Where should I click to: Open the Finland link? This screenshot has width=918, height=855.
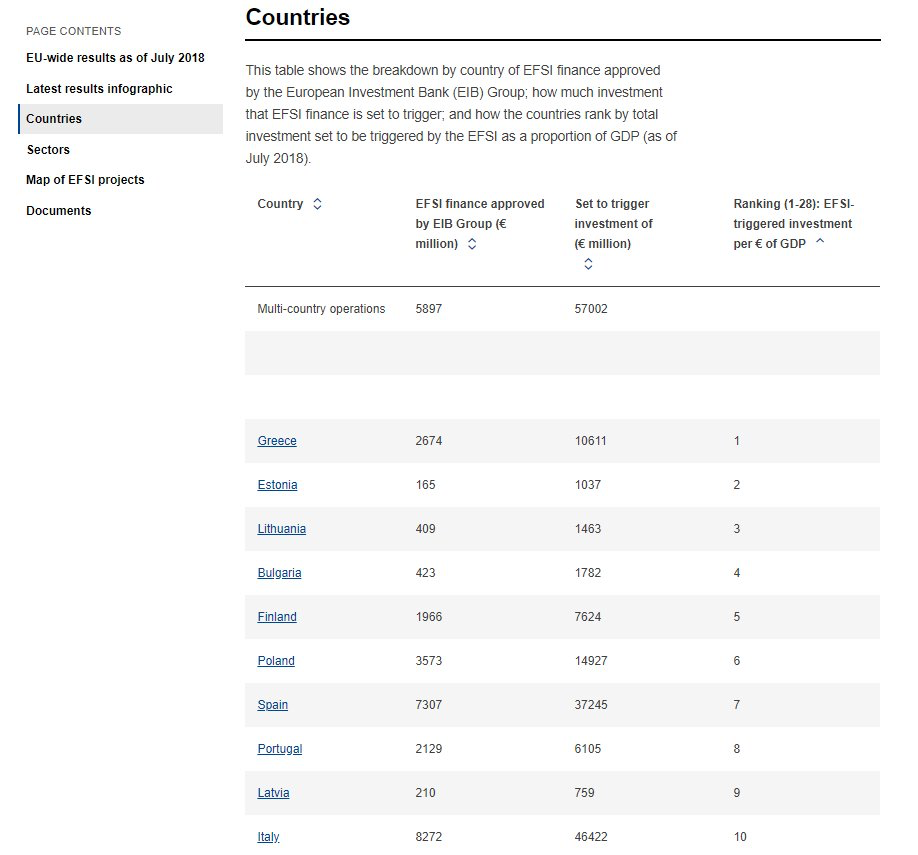(x=277, y=617)
